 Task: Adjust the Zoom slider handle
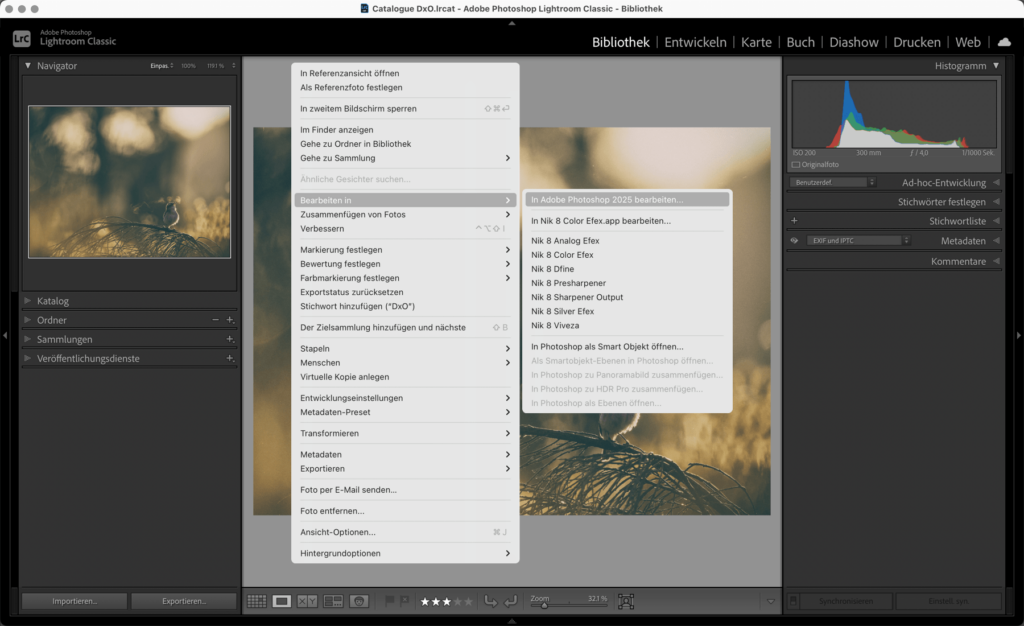click(x=544, y=606)
